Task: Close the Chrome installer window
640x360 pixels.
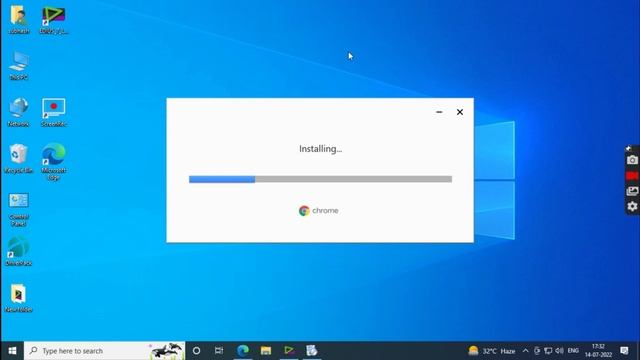Action: (x=460, y=112)
